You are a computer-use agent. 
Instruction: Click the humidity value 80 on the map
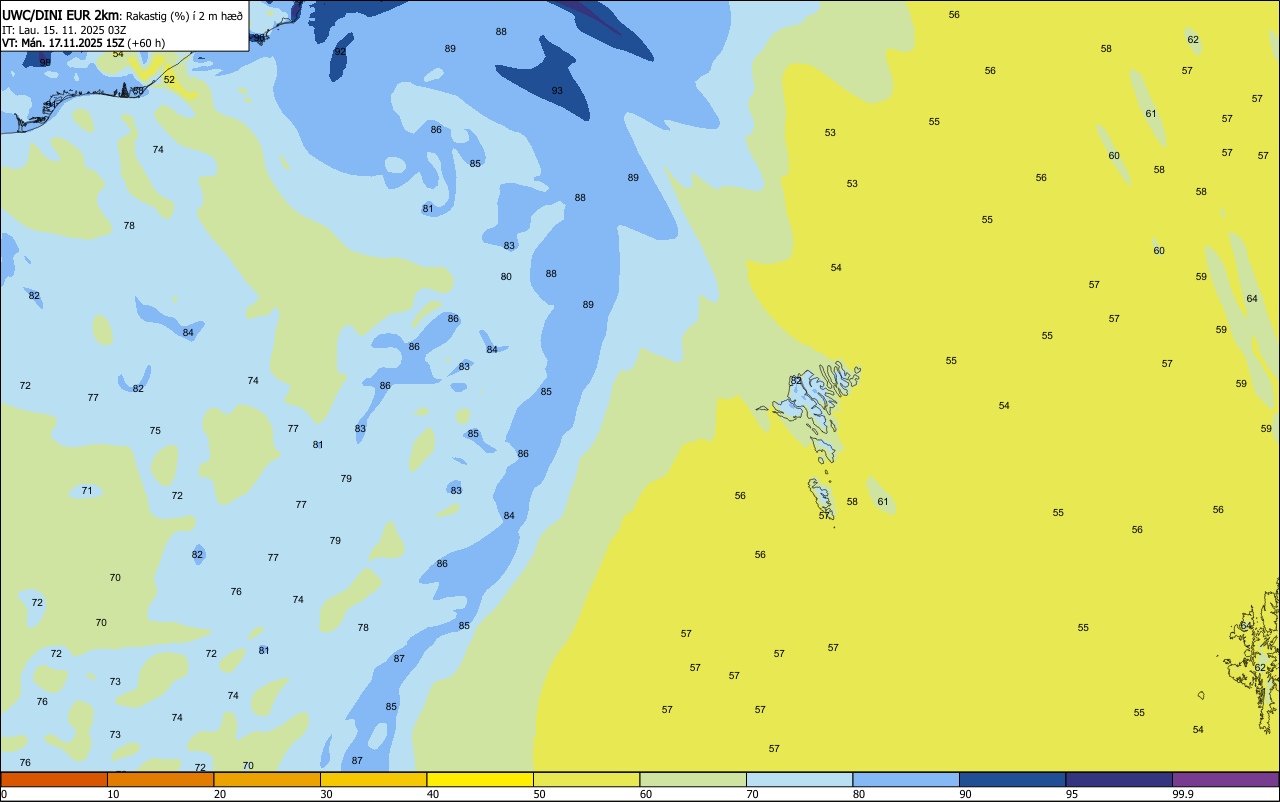click(506, 277)
